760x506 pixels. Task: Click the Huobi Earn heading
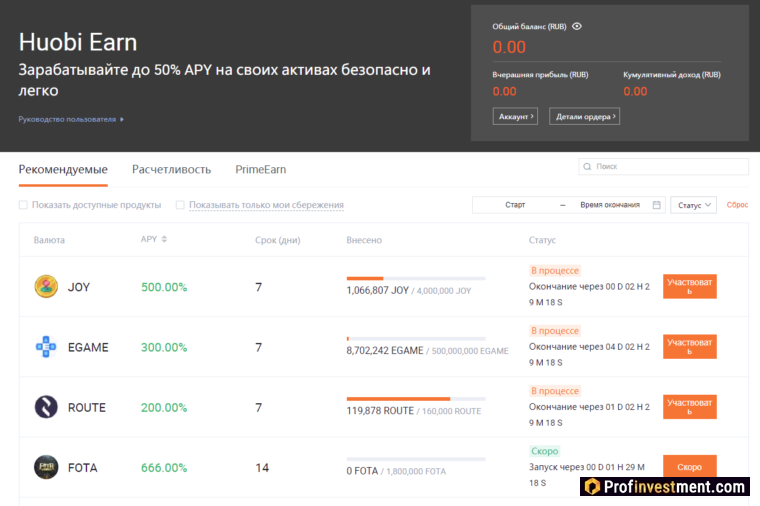[x=78, y=42]
